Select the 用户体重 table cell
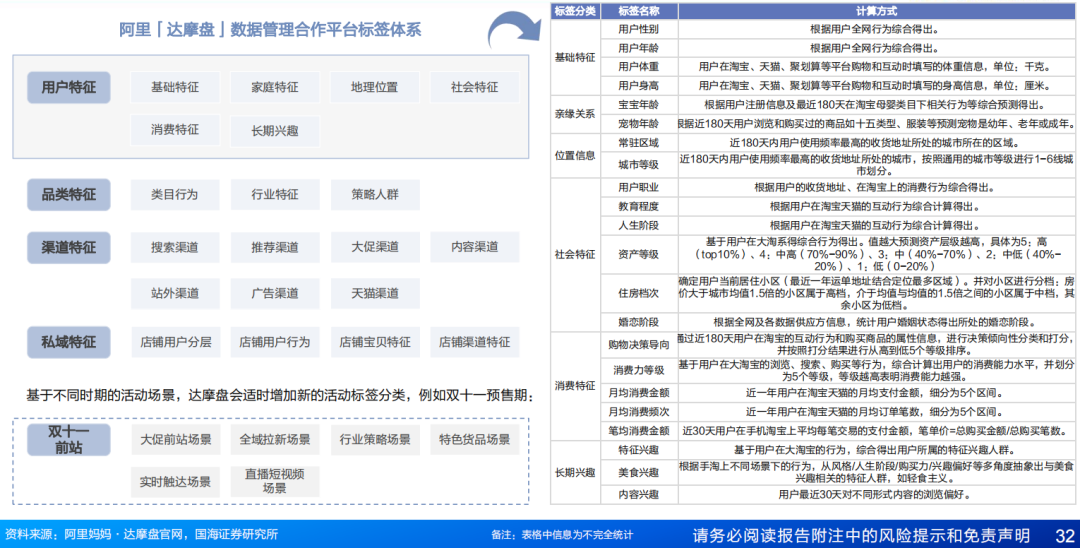Screen dimensions: 1080x548 pyautogui.click(x=638, y=67)
